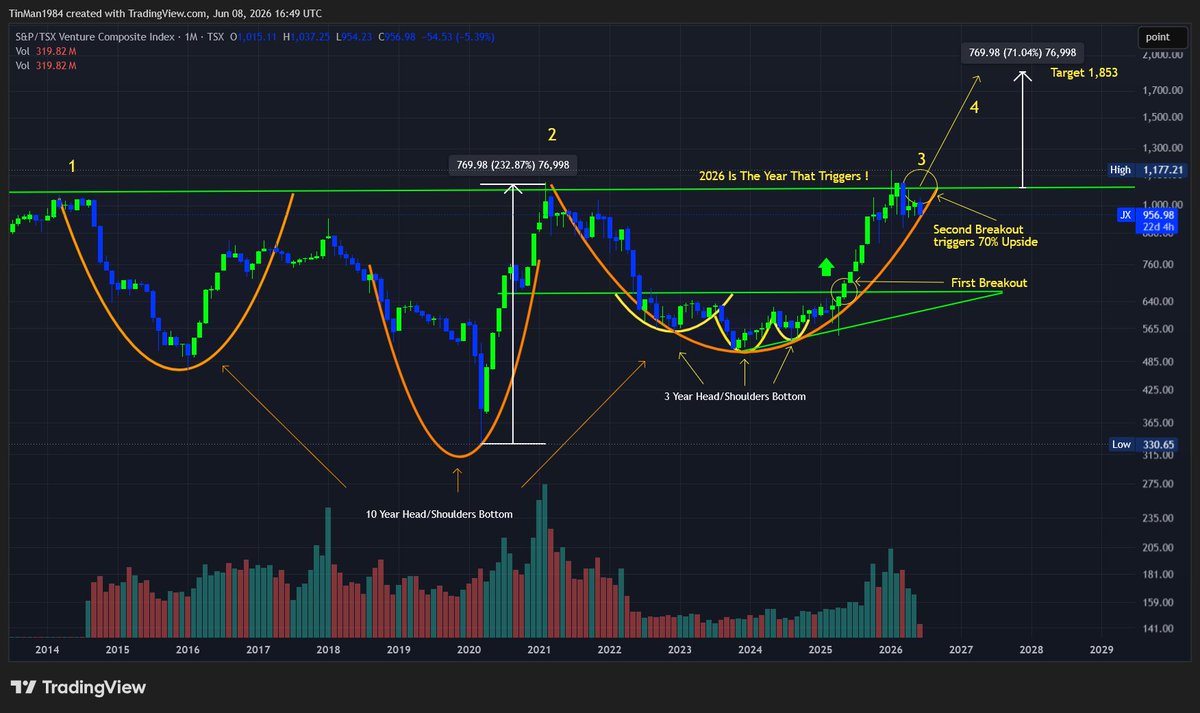The image size is (1200, 713).
Task: Click the green up-arrow marker near 2025
Action: click(827, 267)
